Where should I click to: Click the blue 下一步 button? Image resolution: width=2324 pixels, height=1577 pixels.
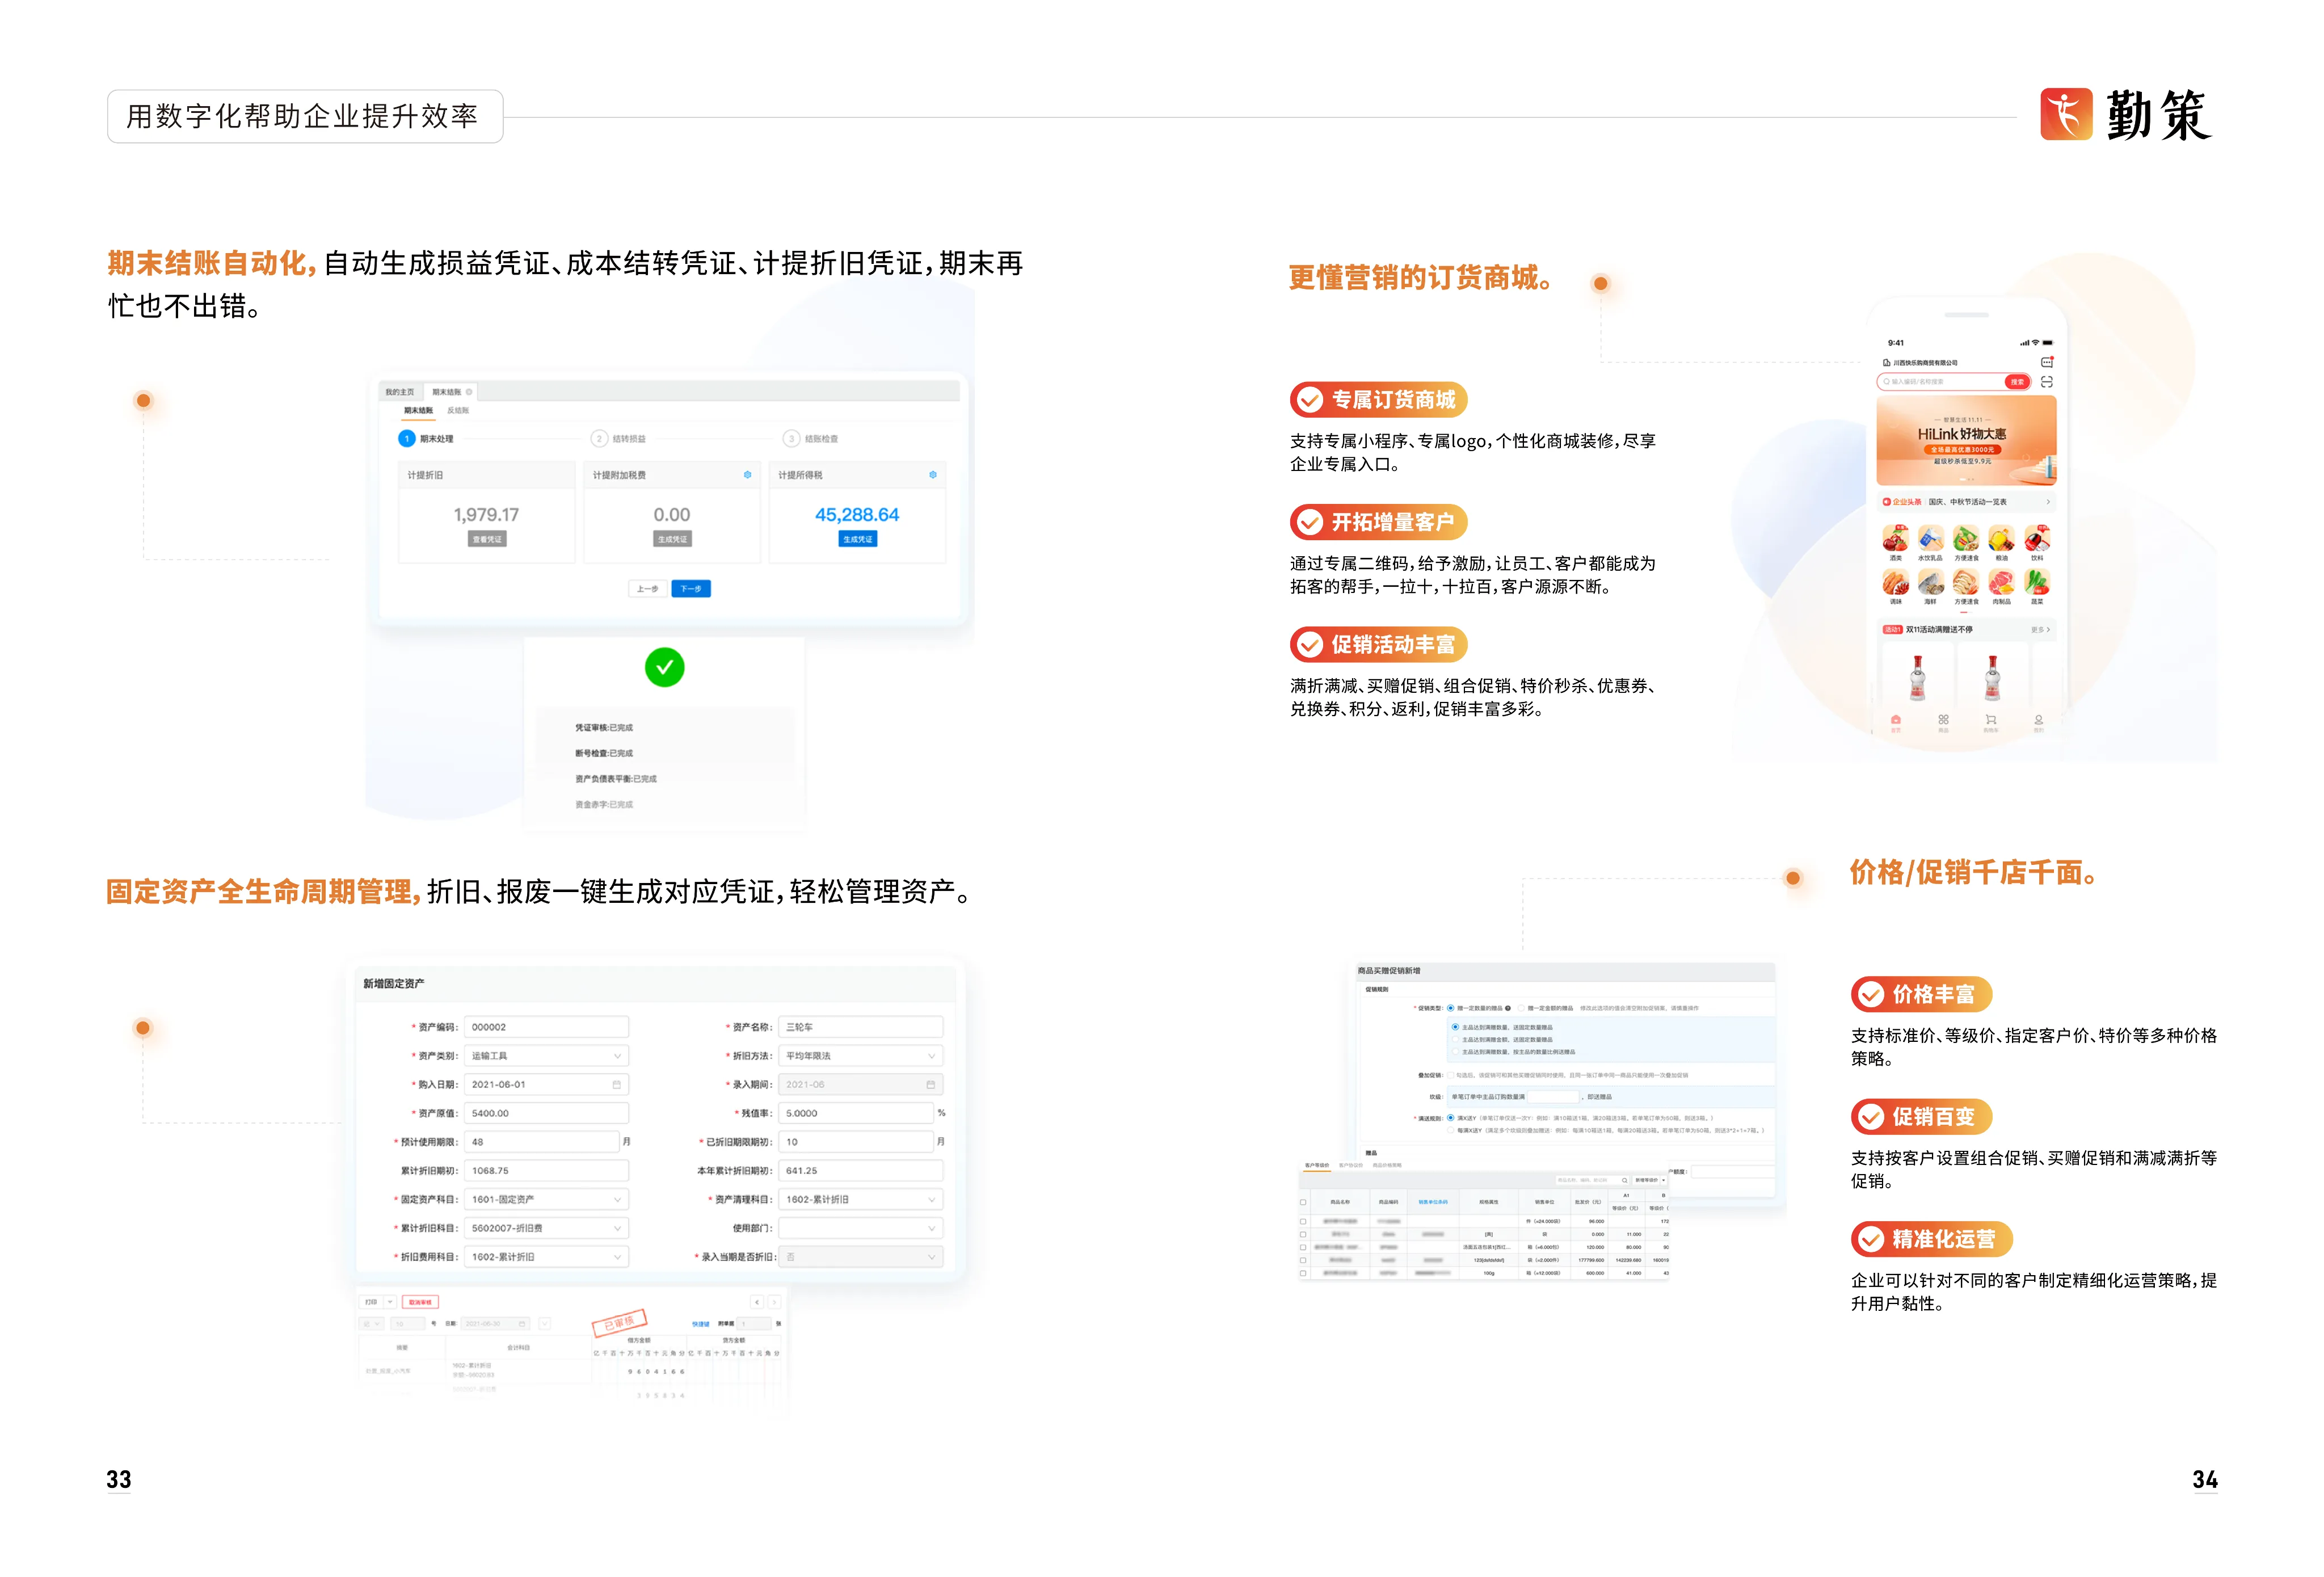pos(691,589)
